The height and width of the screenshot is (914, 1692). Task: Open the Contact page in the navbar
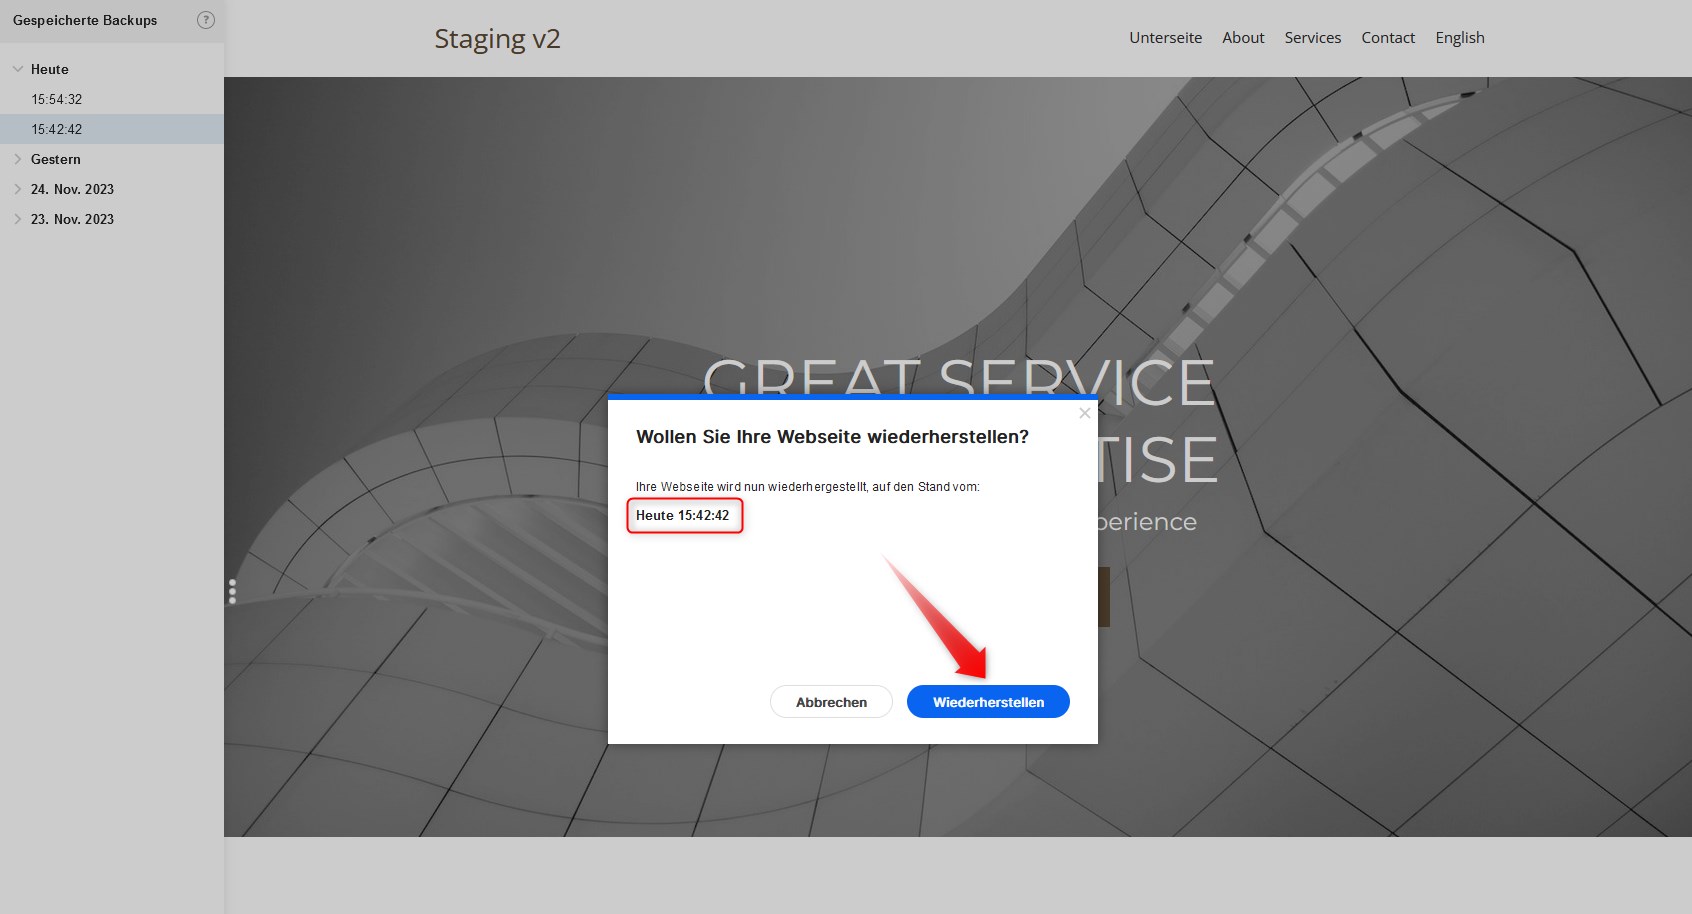tap(1387, 37)
